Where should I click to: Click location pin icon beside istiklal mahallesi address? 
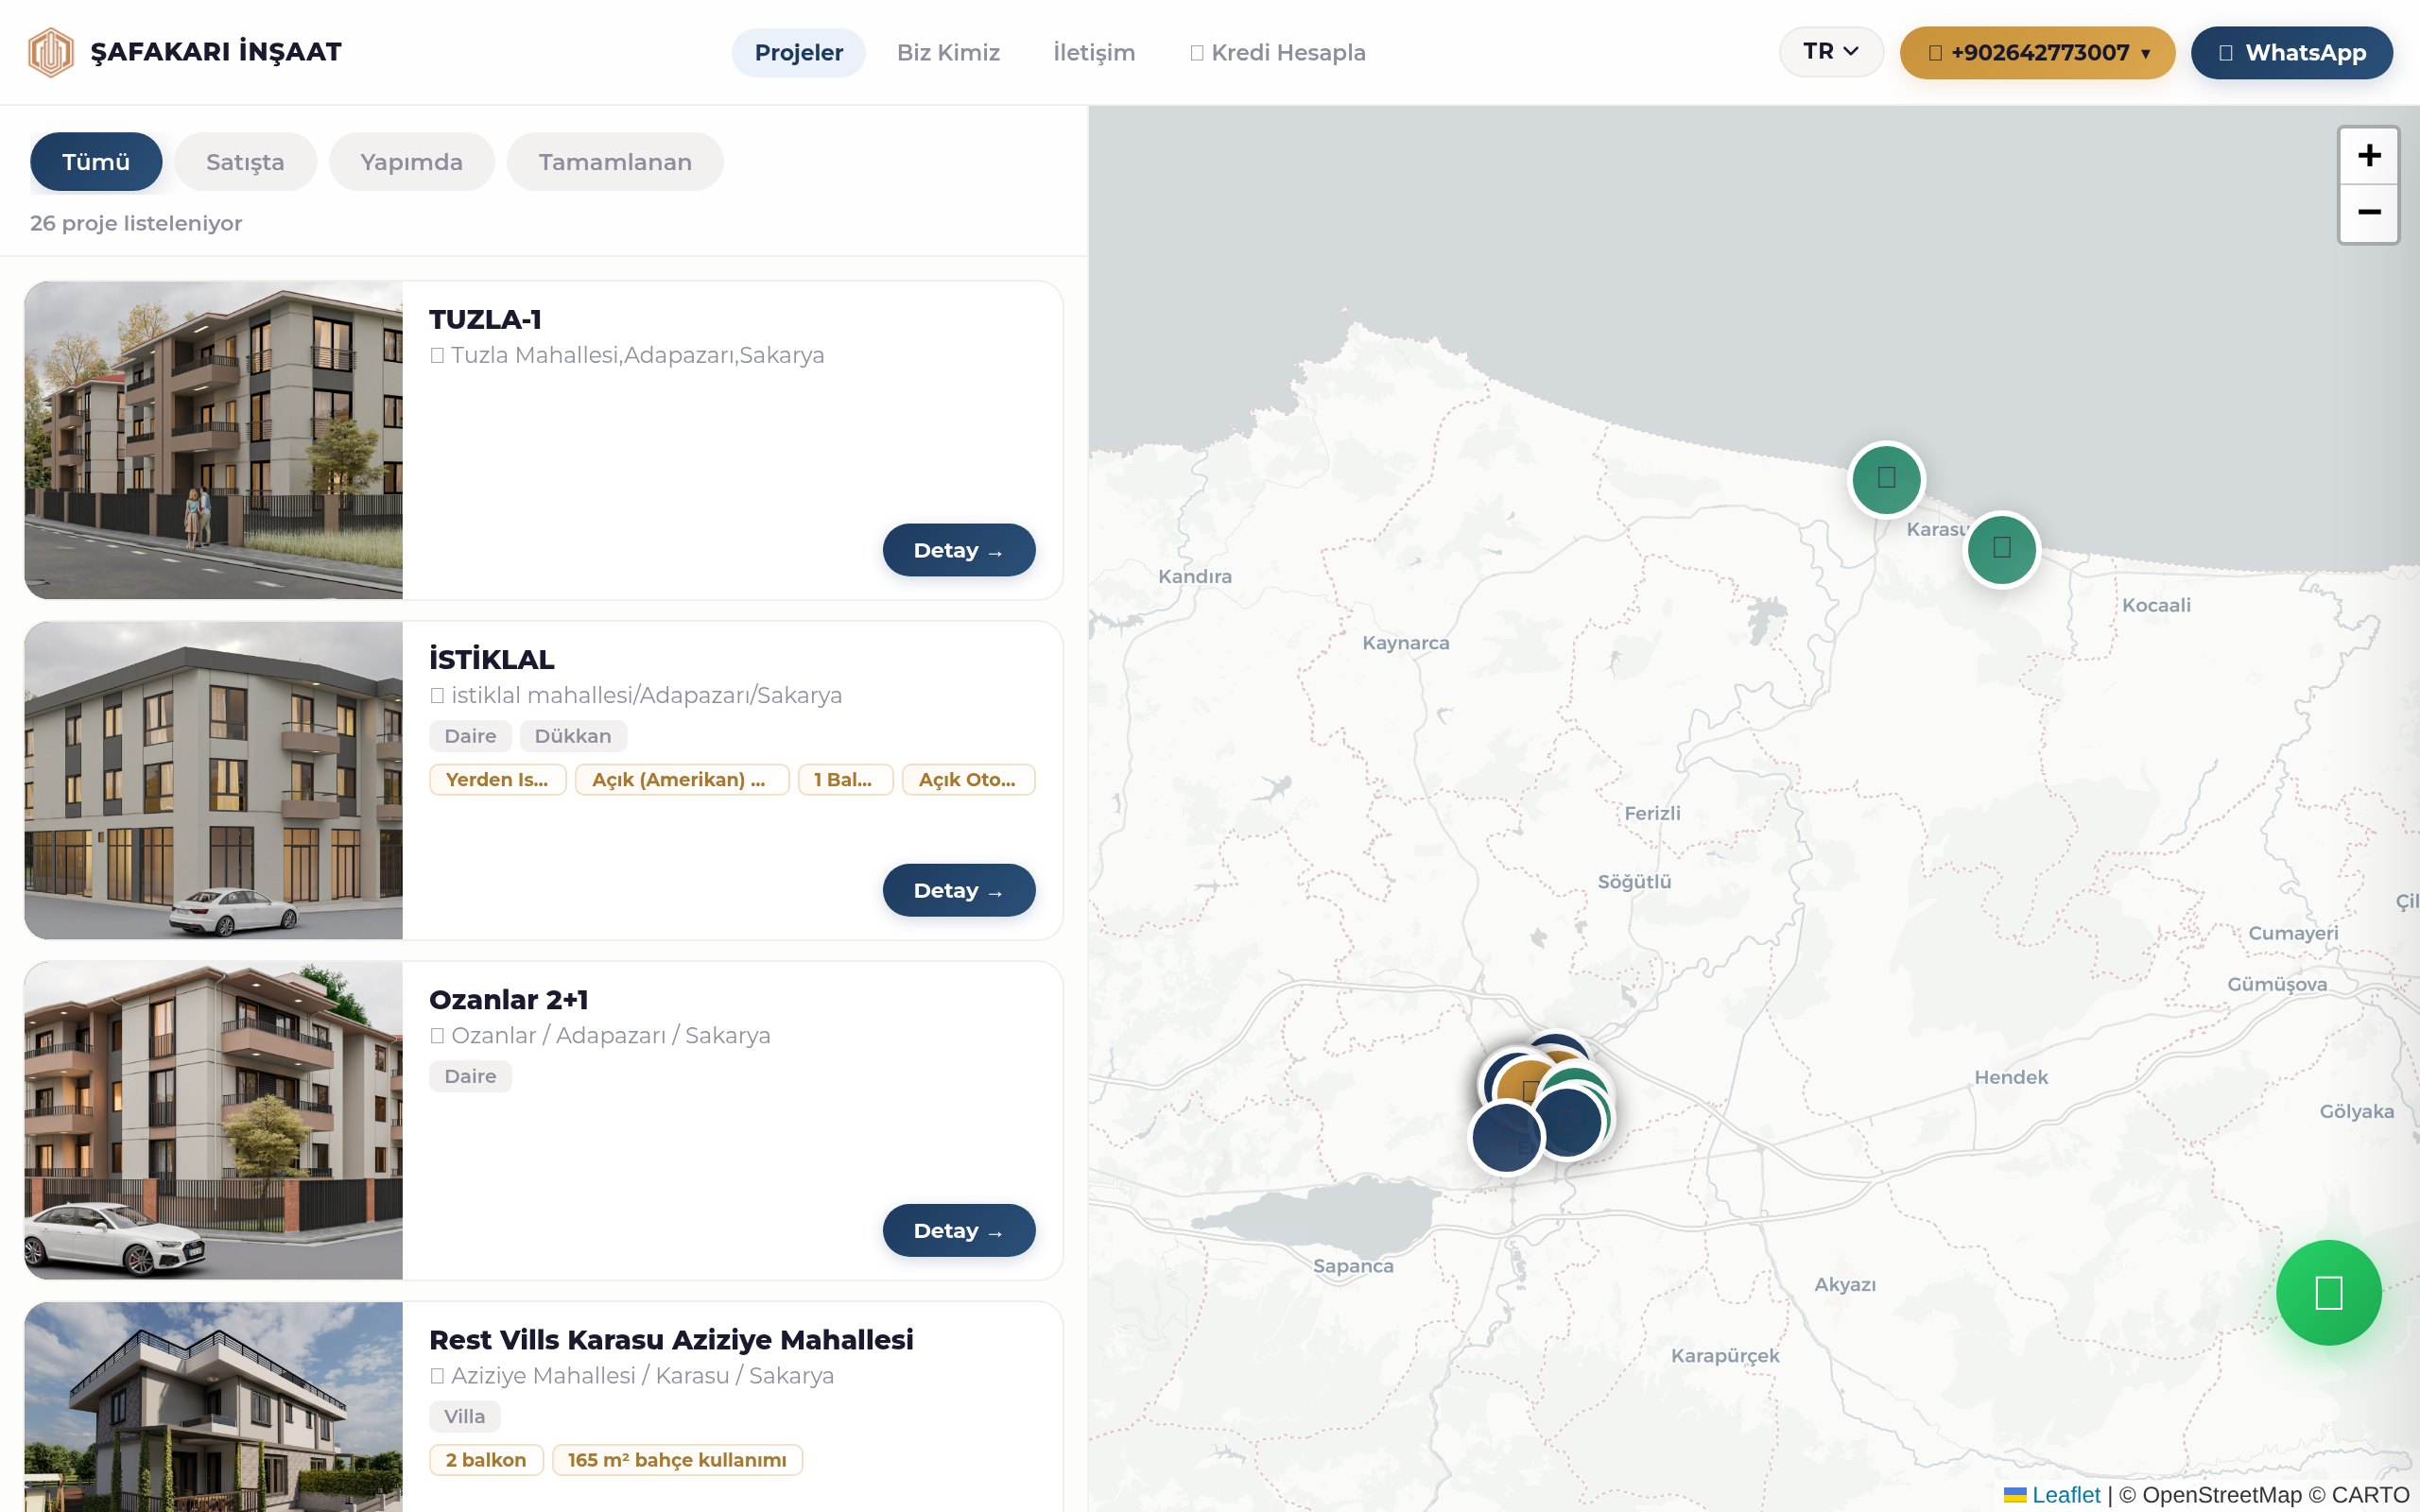coord(437,696)
